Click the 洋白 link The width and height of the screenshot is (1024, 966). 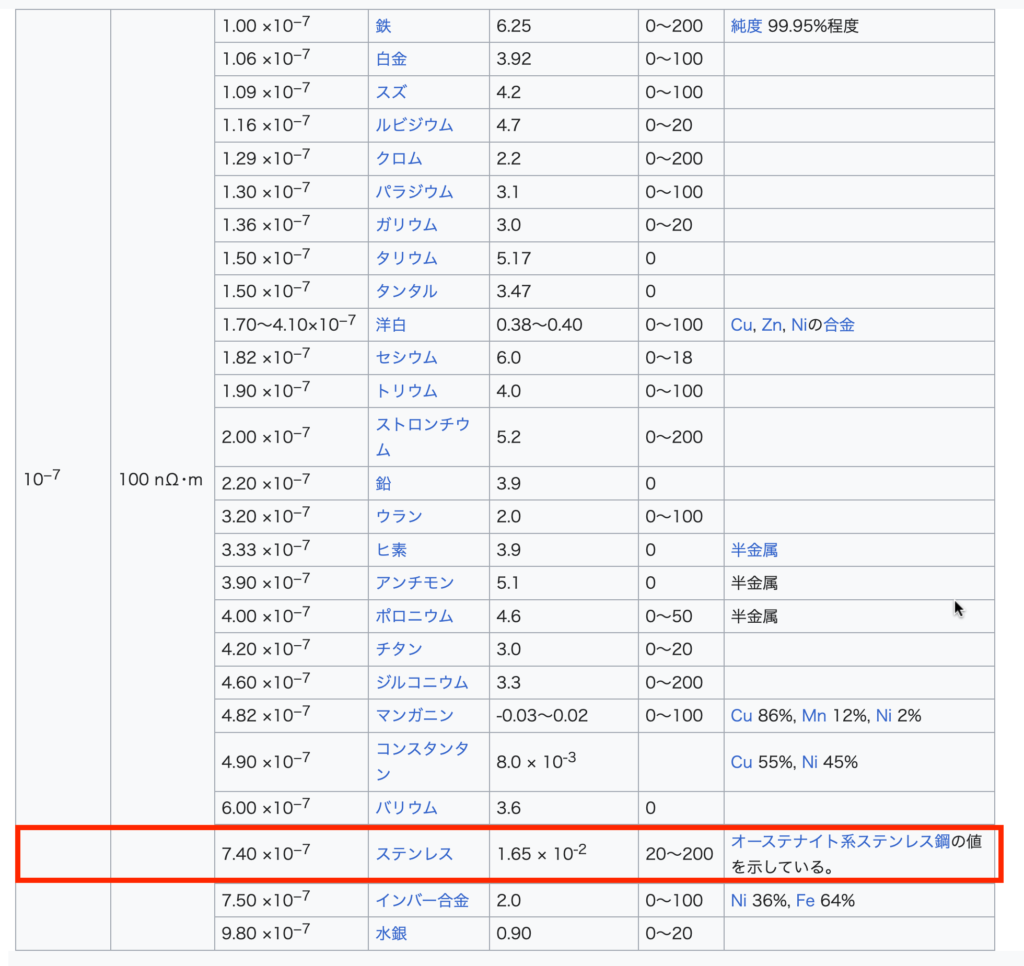391,324
